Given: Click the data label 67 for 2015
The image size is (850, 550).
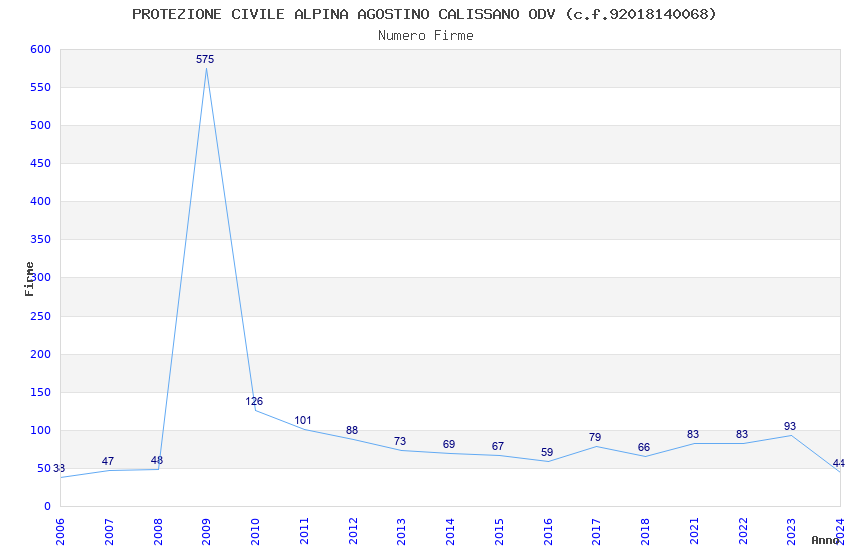Looking at the screenshot, I should (498, 446).
